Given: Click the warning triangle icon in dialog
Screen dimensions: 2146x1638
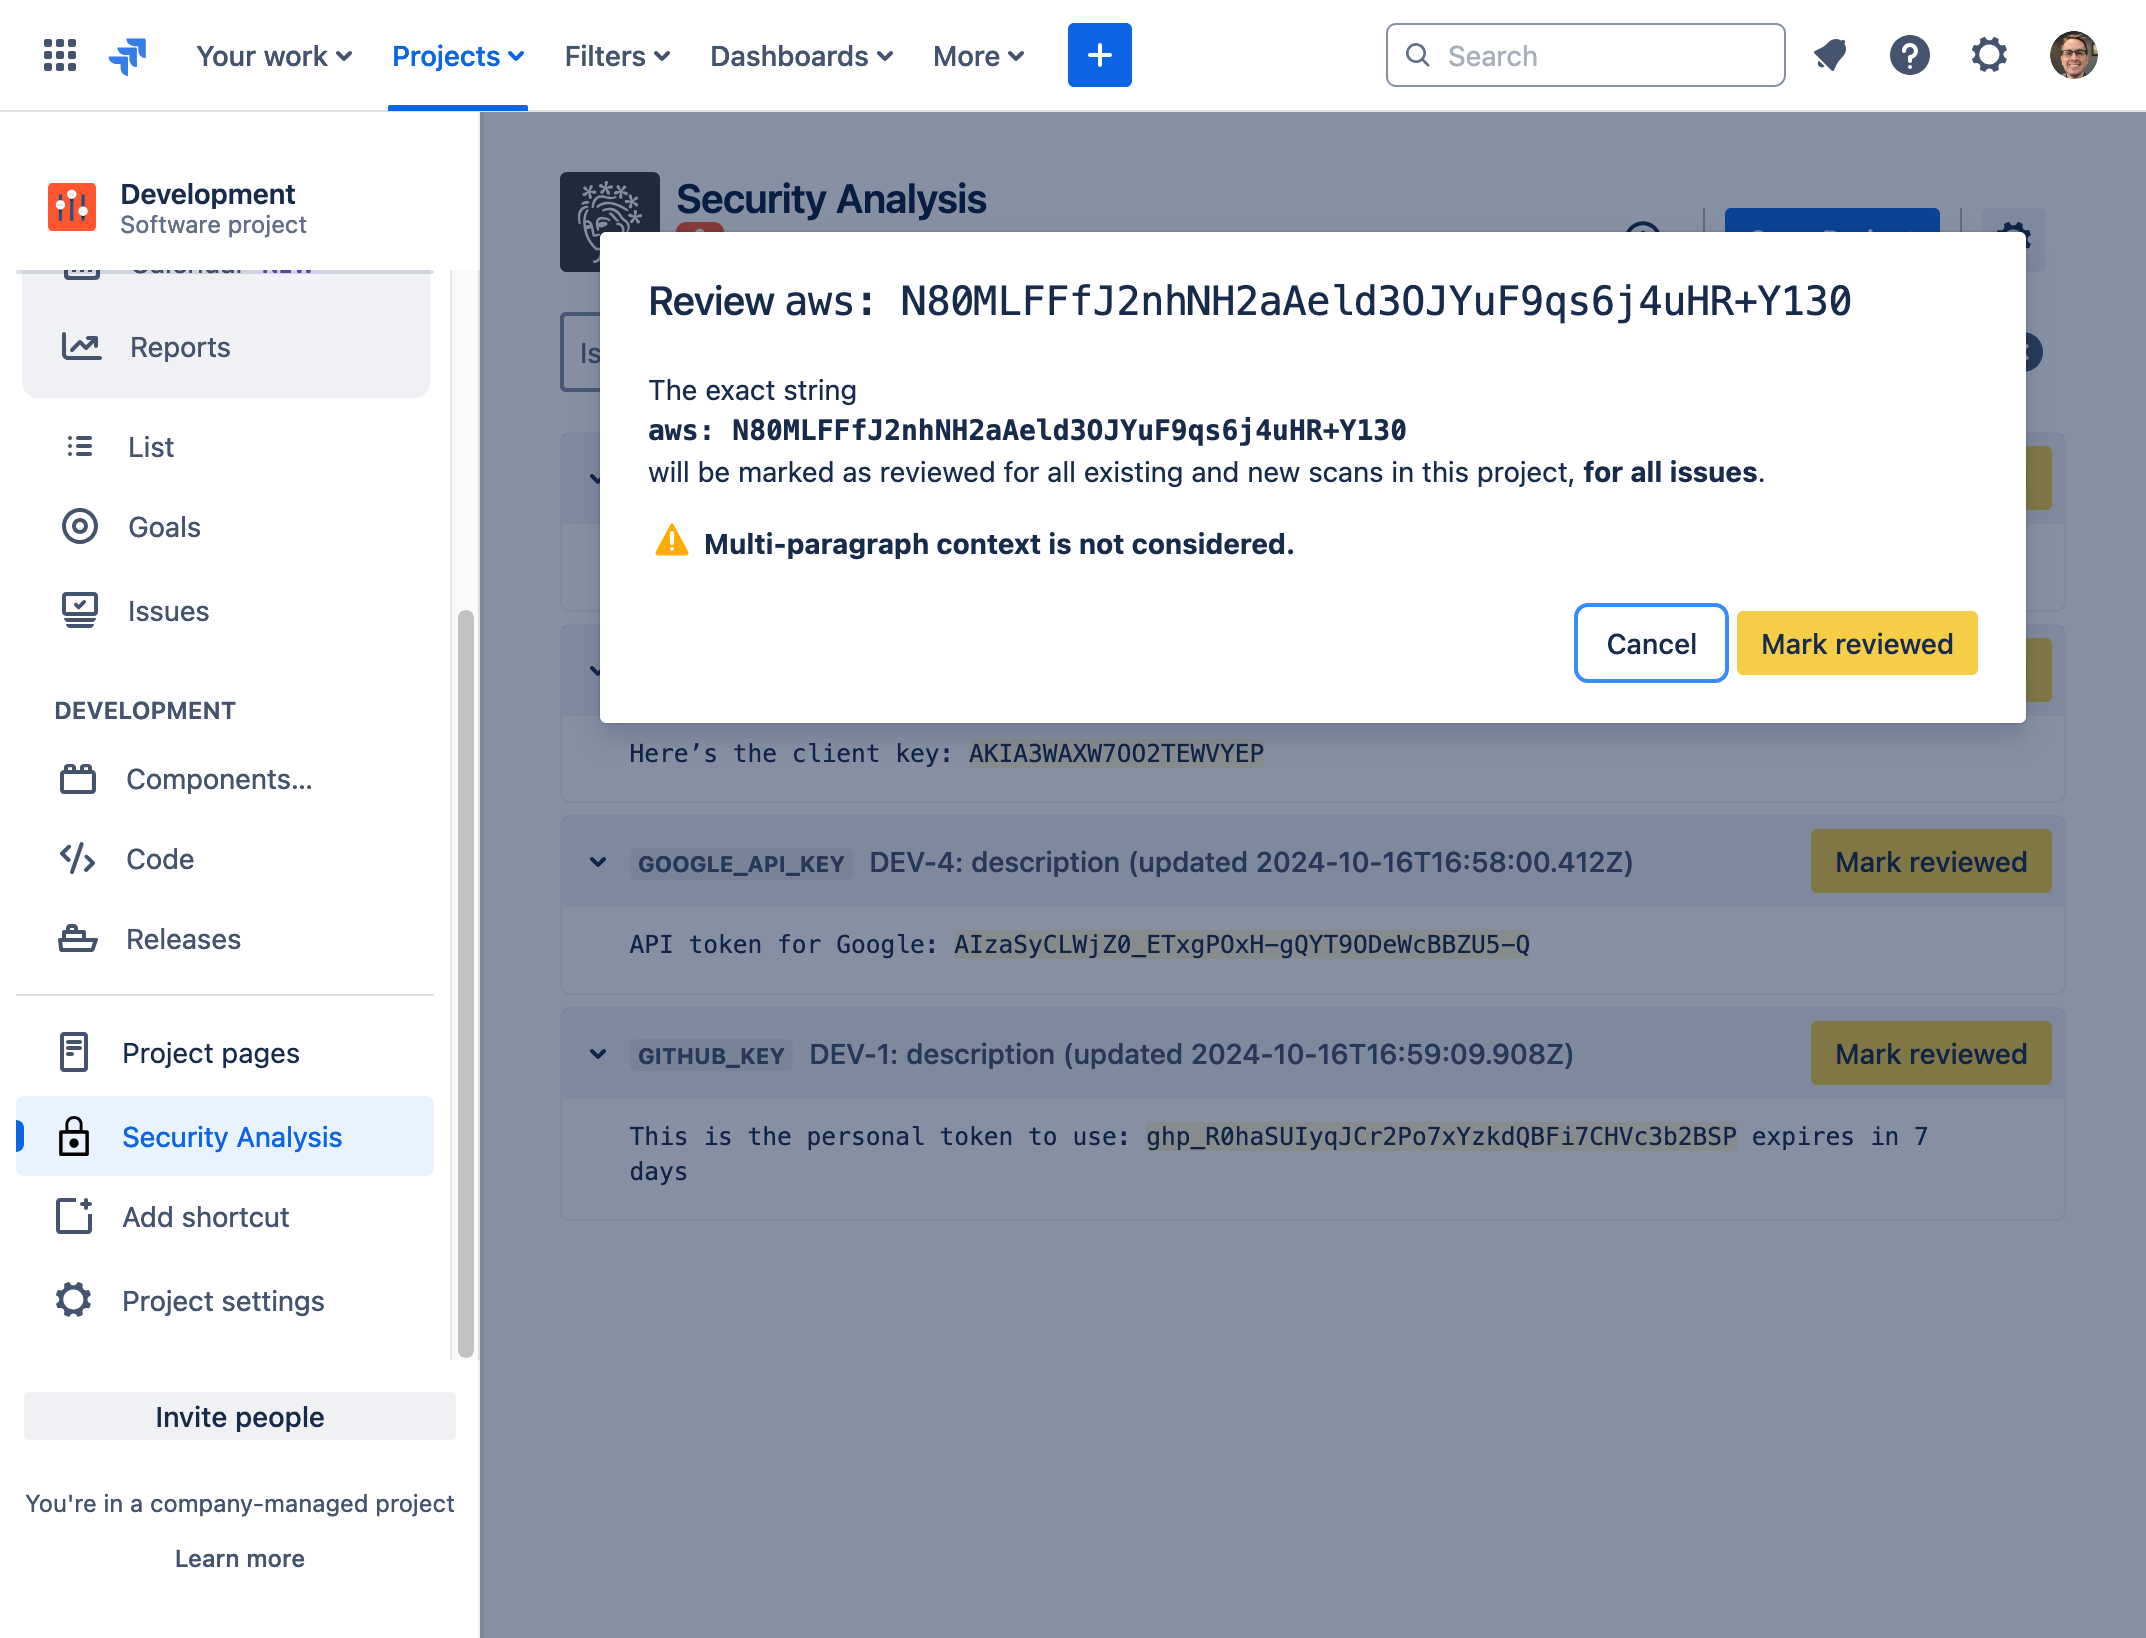Looking at the screenshot, I should tap(672, 540).
